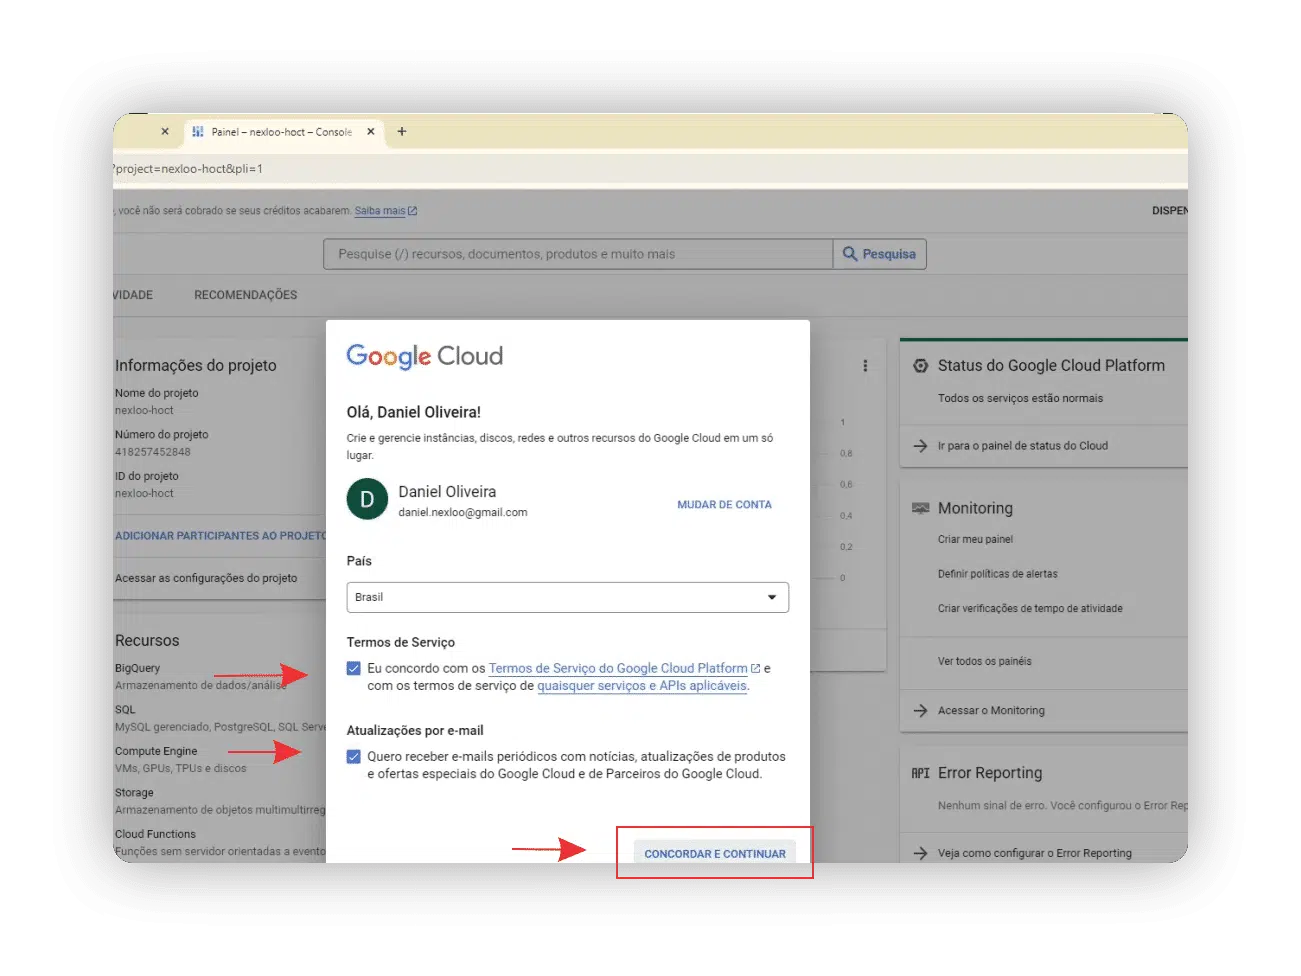The image size is (1301, 976).
Task: Toggle the periodic e-mail updates checkbox
Action: pyautogui.click(x=354, y=756)
